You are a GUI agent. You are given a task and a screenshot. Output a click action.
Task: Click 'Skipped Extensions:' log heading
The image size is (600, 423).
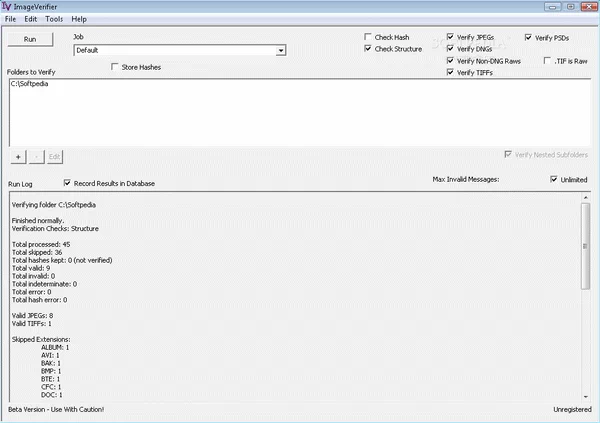[x=41, y=339]
